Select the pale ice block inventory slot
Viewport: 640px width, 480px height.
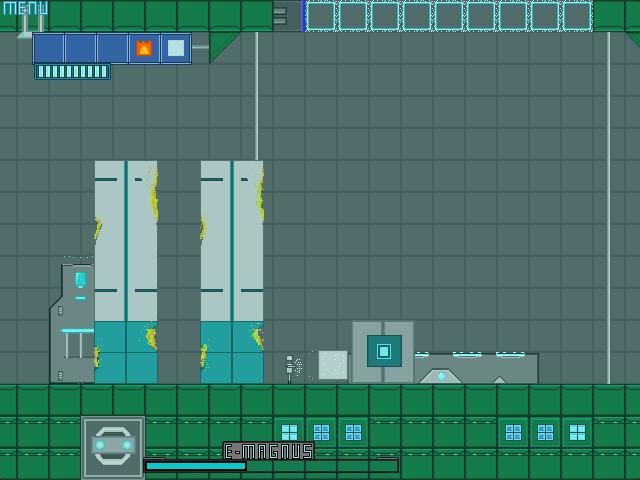click(x=176, y=48)
